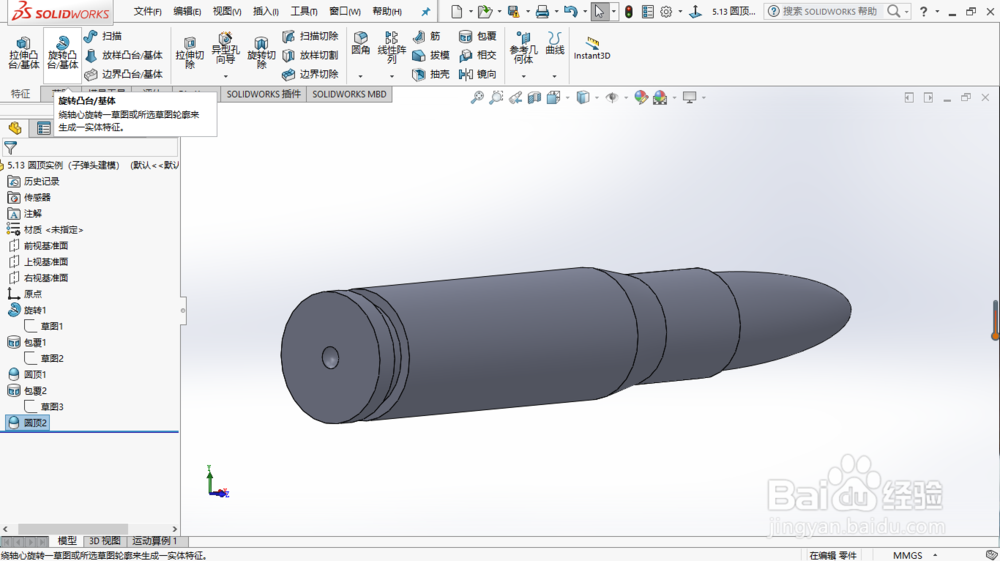Click the Section View icon
This screenshot has width=1000, height=561.
(x=534, y=98)
